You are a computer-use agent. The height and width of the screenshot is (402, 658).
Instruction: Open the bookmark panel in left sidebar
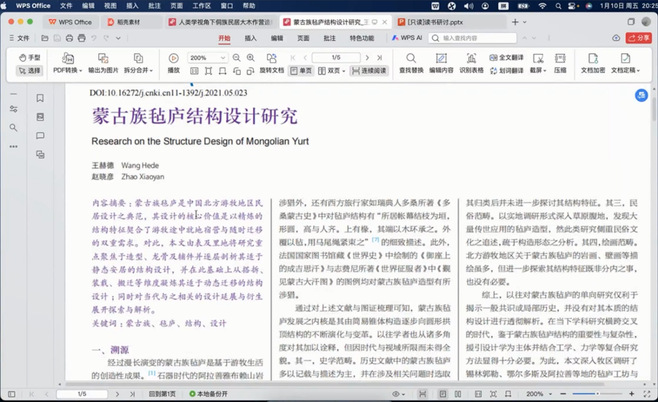coord(41,98)
